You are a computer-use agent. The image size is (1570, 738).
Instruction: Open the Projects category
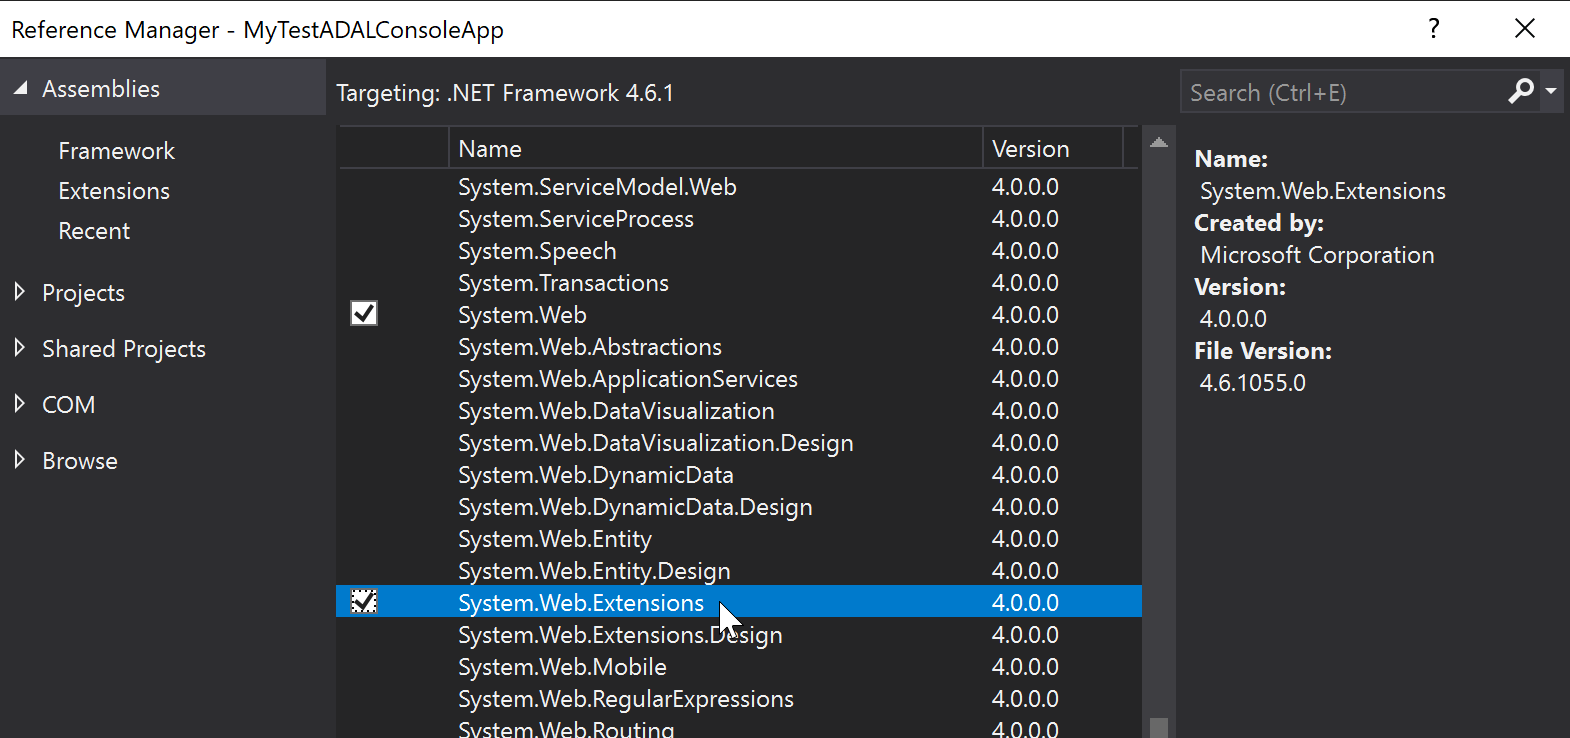[x=83, y=293]
